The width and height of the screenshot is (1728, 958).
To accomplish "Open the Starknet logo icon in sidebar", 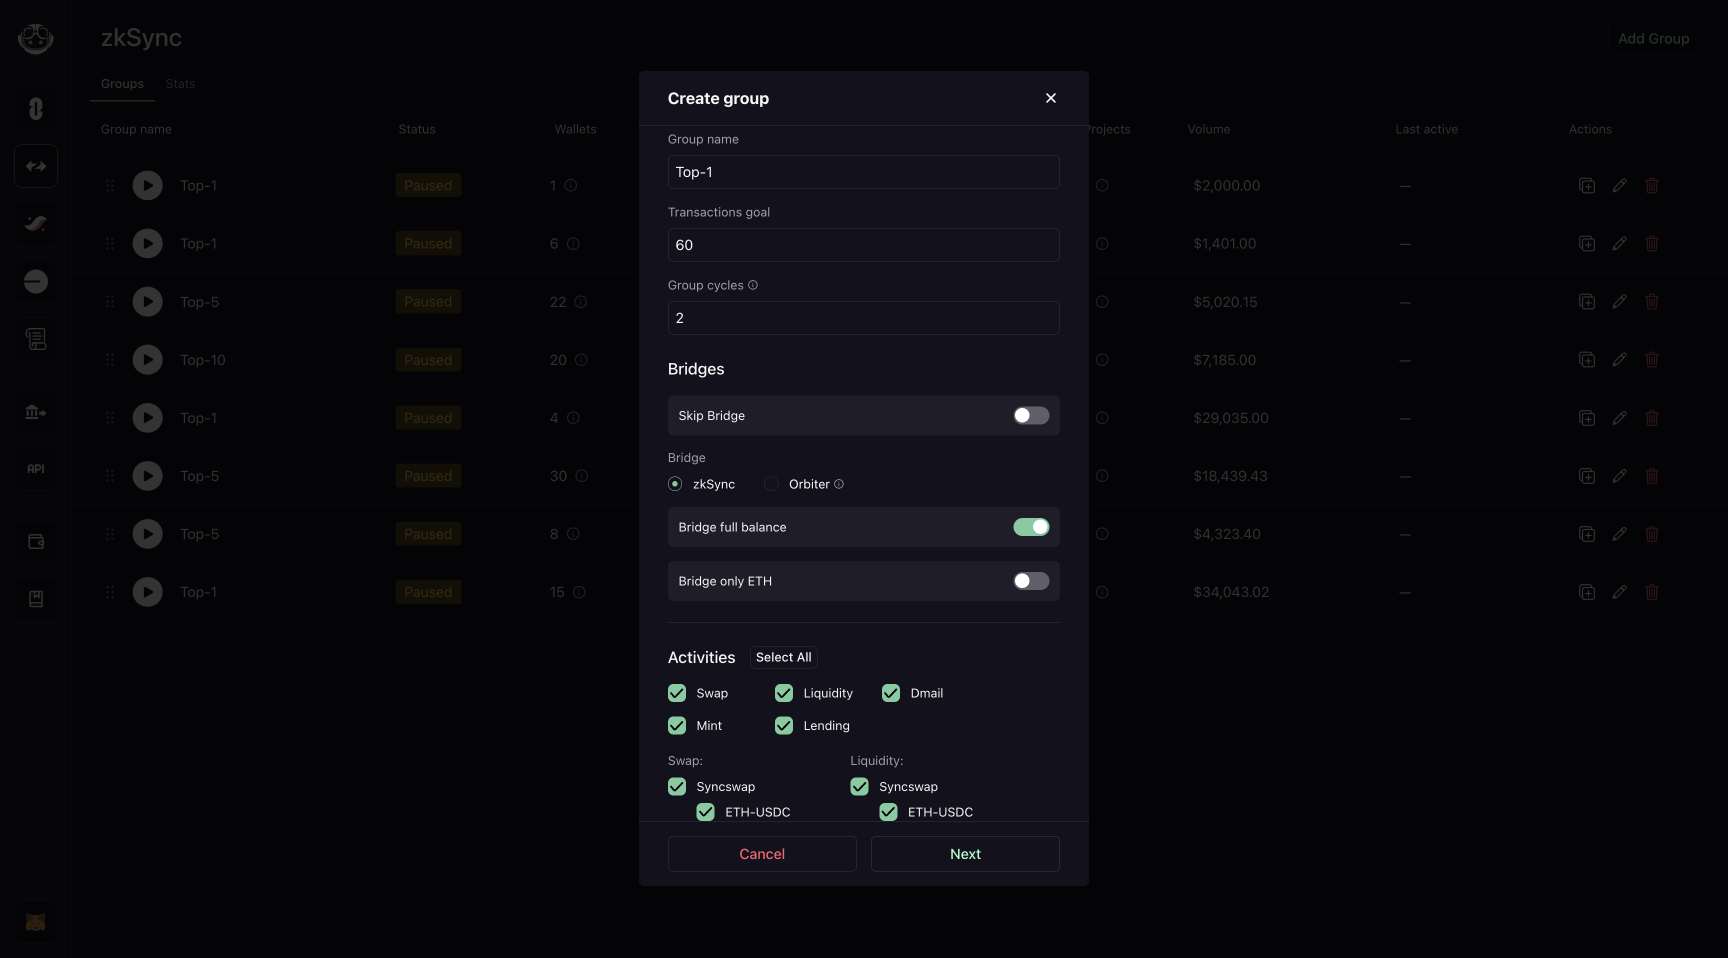I will [x=36, y=224].
